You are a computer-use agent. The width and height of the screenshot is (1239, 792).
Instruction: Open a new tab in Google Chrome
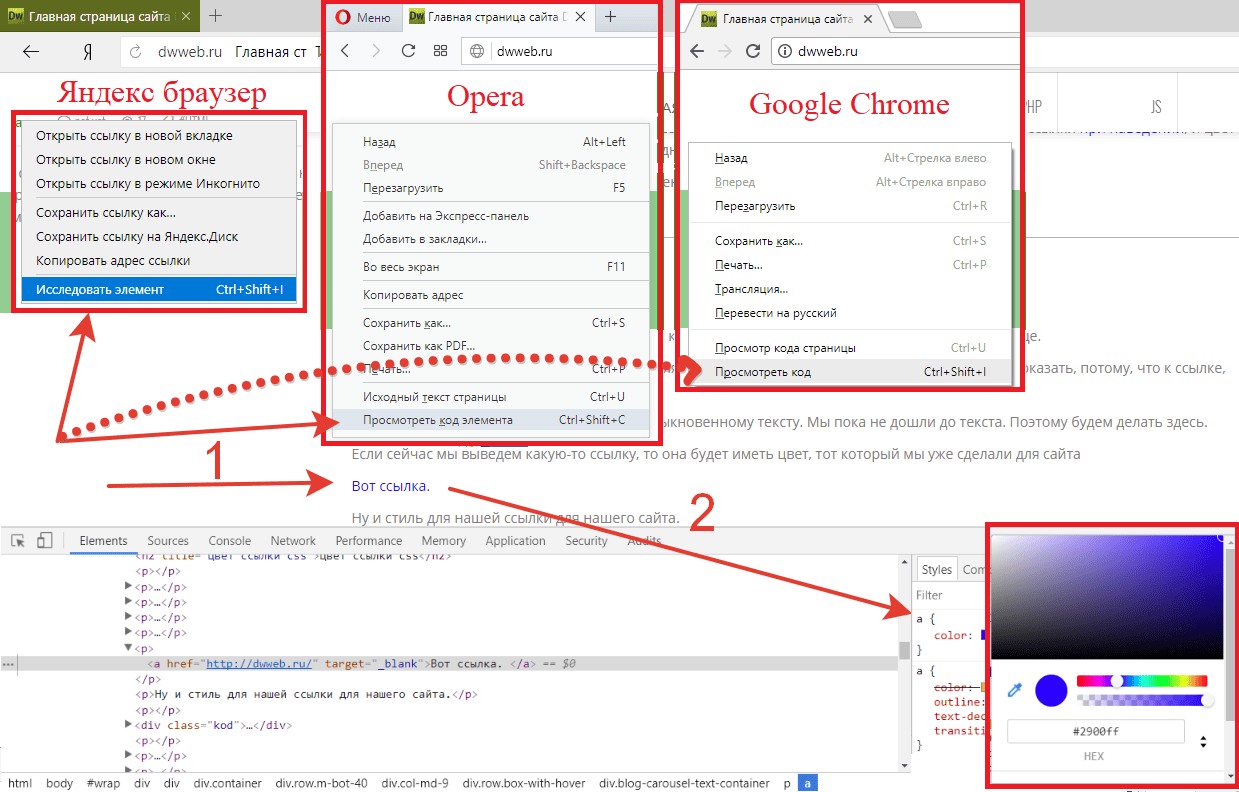click(x=904, y=21)
